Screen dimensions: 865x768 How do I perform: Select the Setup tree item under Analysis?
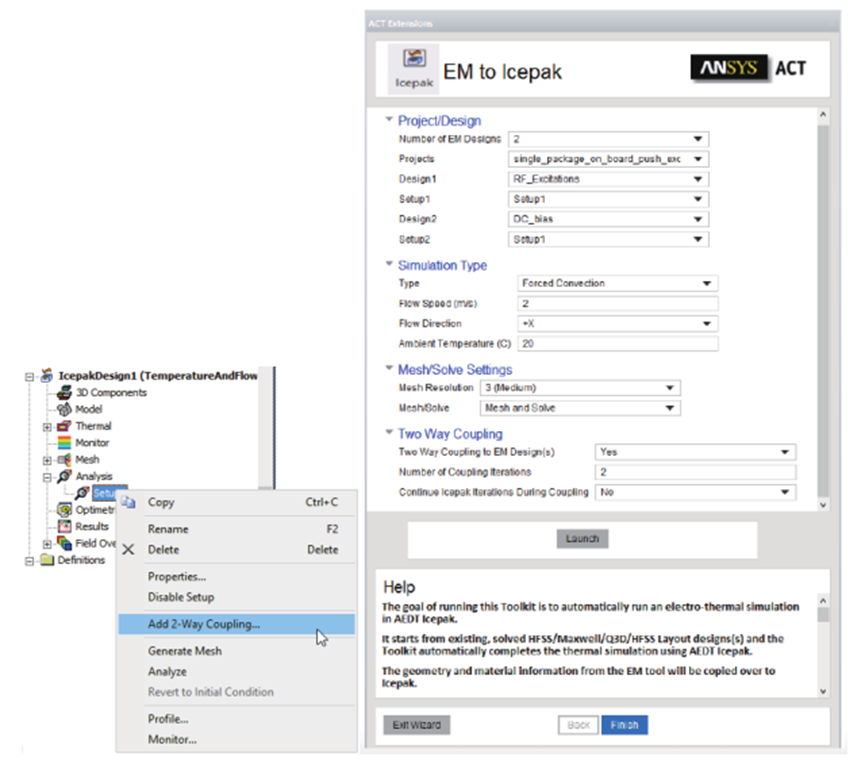click(110, 493)
